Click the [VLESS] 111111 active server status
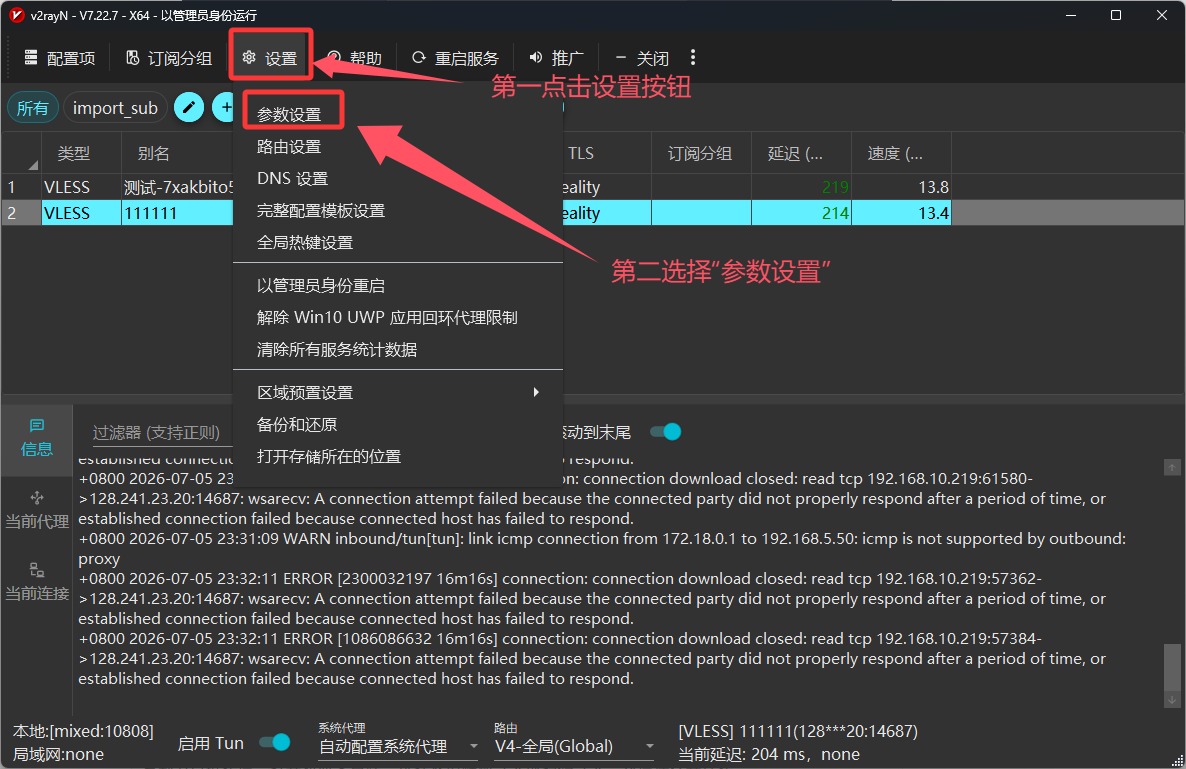 click(x=798, y=732)
